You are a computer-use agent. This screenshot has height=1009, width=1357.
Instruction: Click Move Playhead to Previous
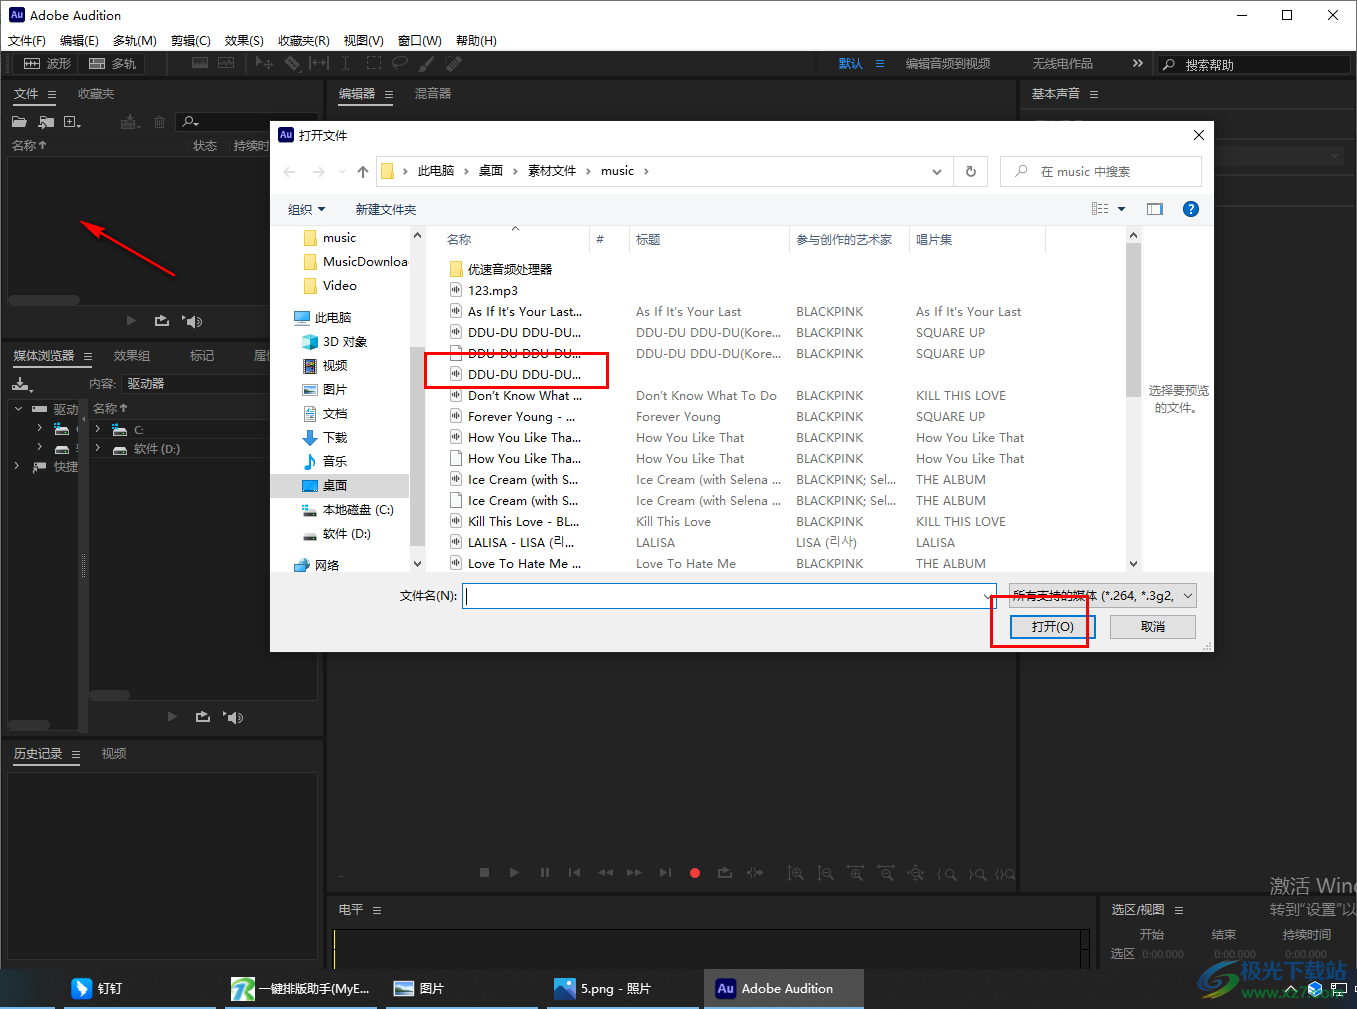click(x=574, y=873)
